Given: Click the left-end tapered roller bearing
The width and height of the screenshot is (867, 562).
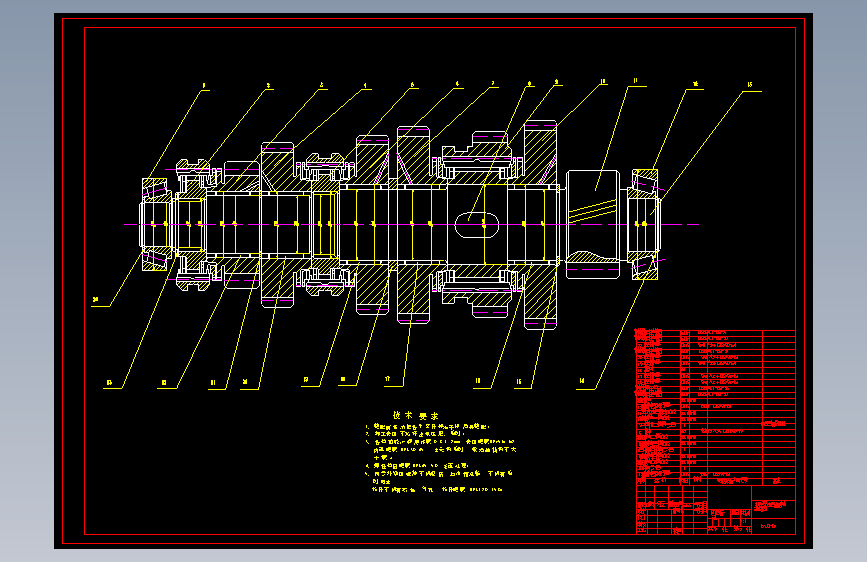Looking at the screenshot, I should (x=155, y=225).
